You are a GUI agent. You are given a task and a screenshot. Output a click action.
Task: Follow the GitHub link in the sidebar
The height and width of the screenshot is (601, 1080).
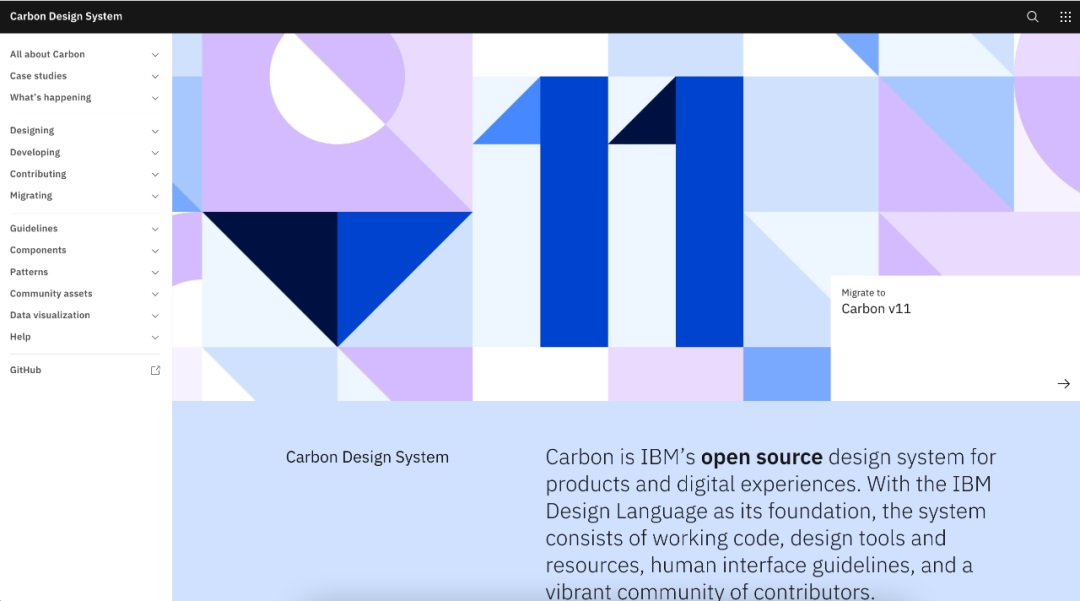[x=25, y=370]
